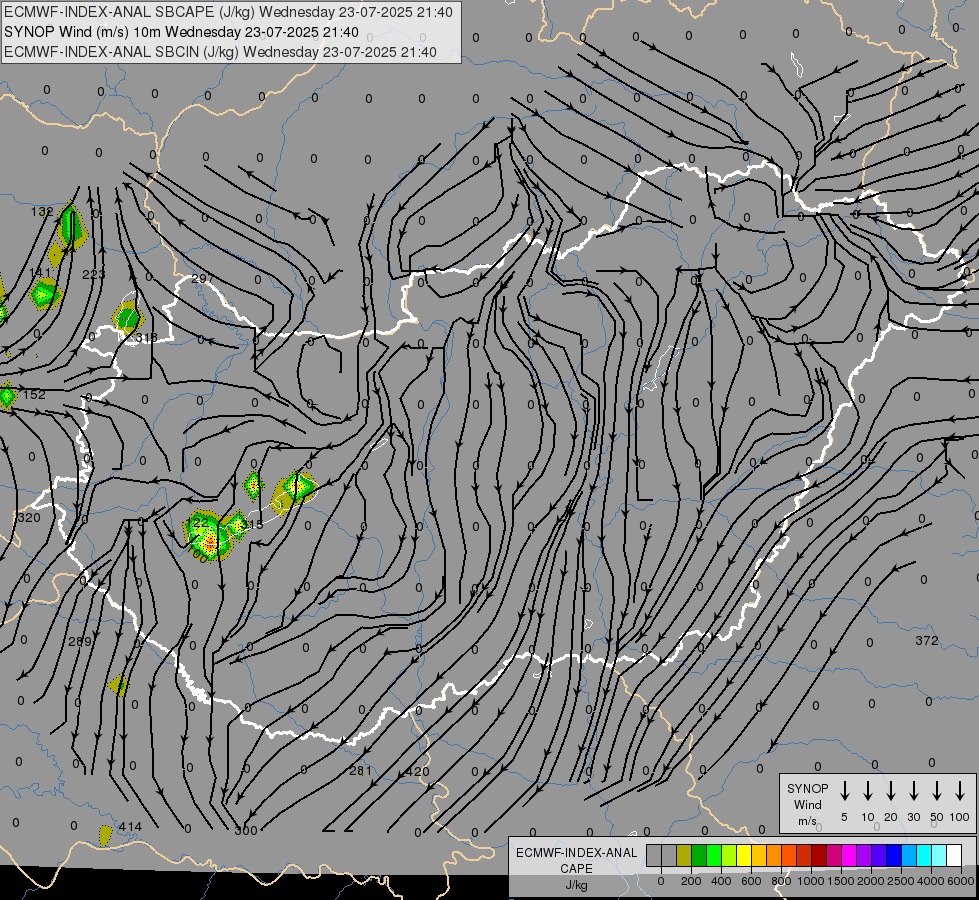The height and width of the screenshot is (900, 979).
Task: Click the SBCIN title line at top
Action: tap(220, 52)
